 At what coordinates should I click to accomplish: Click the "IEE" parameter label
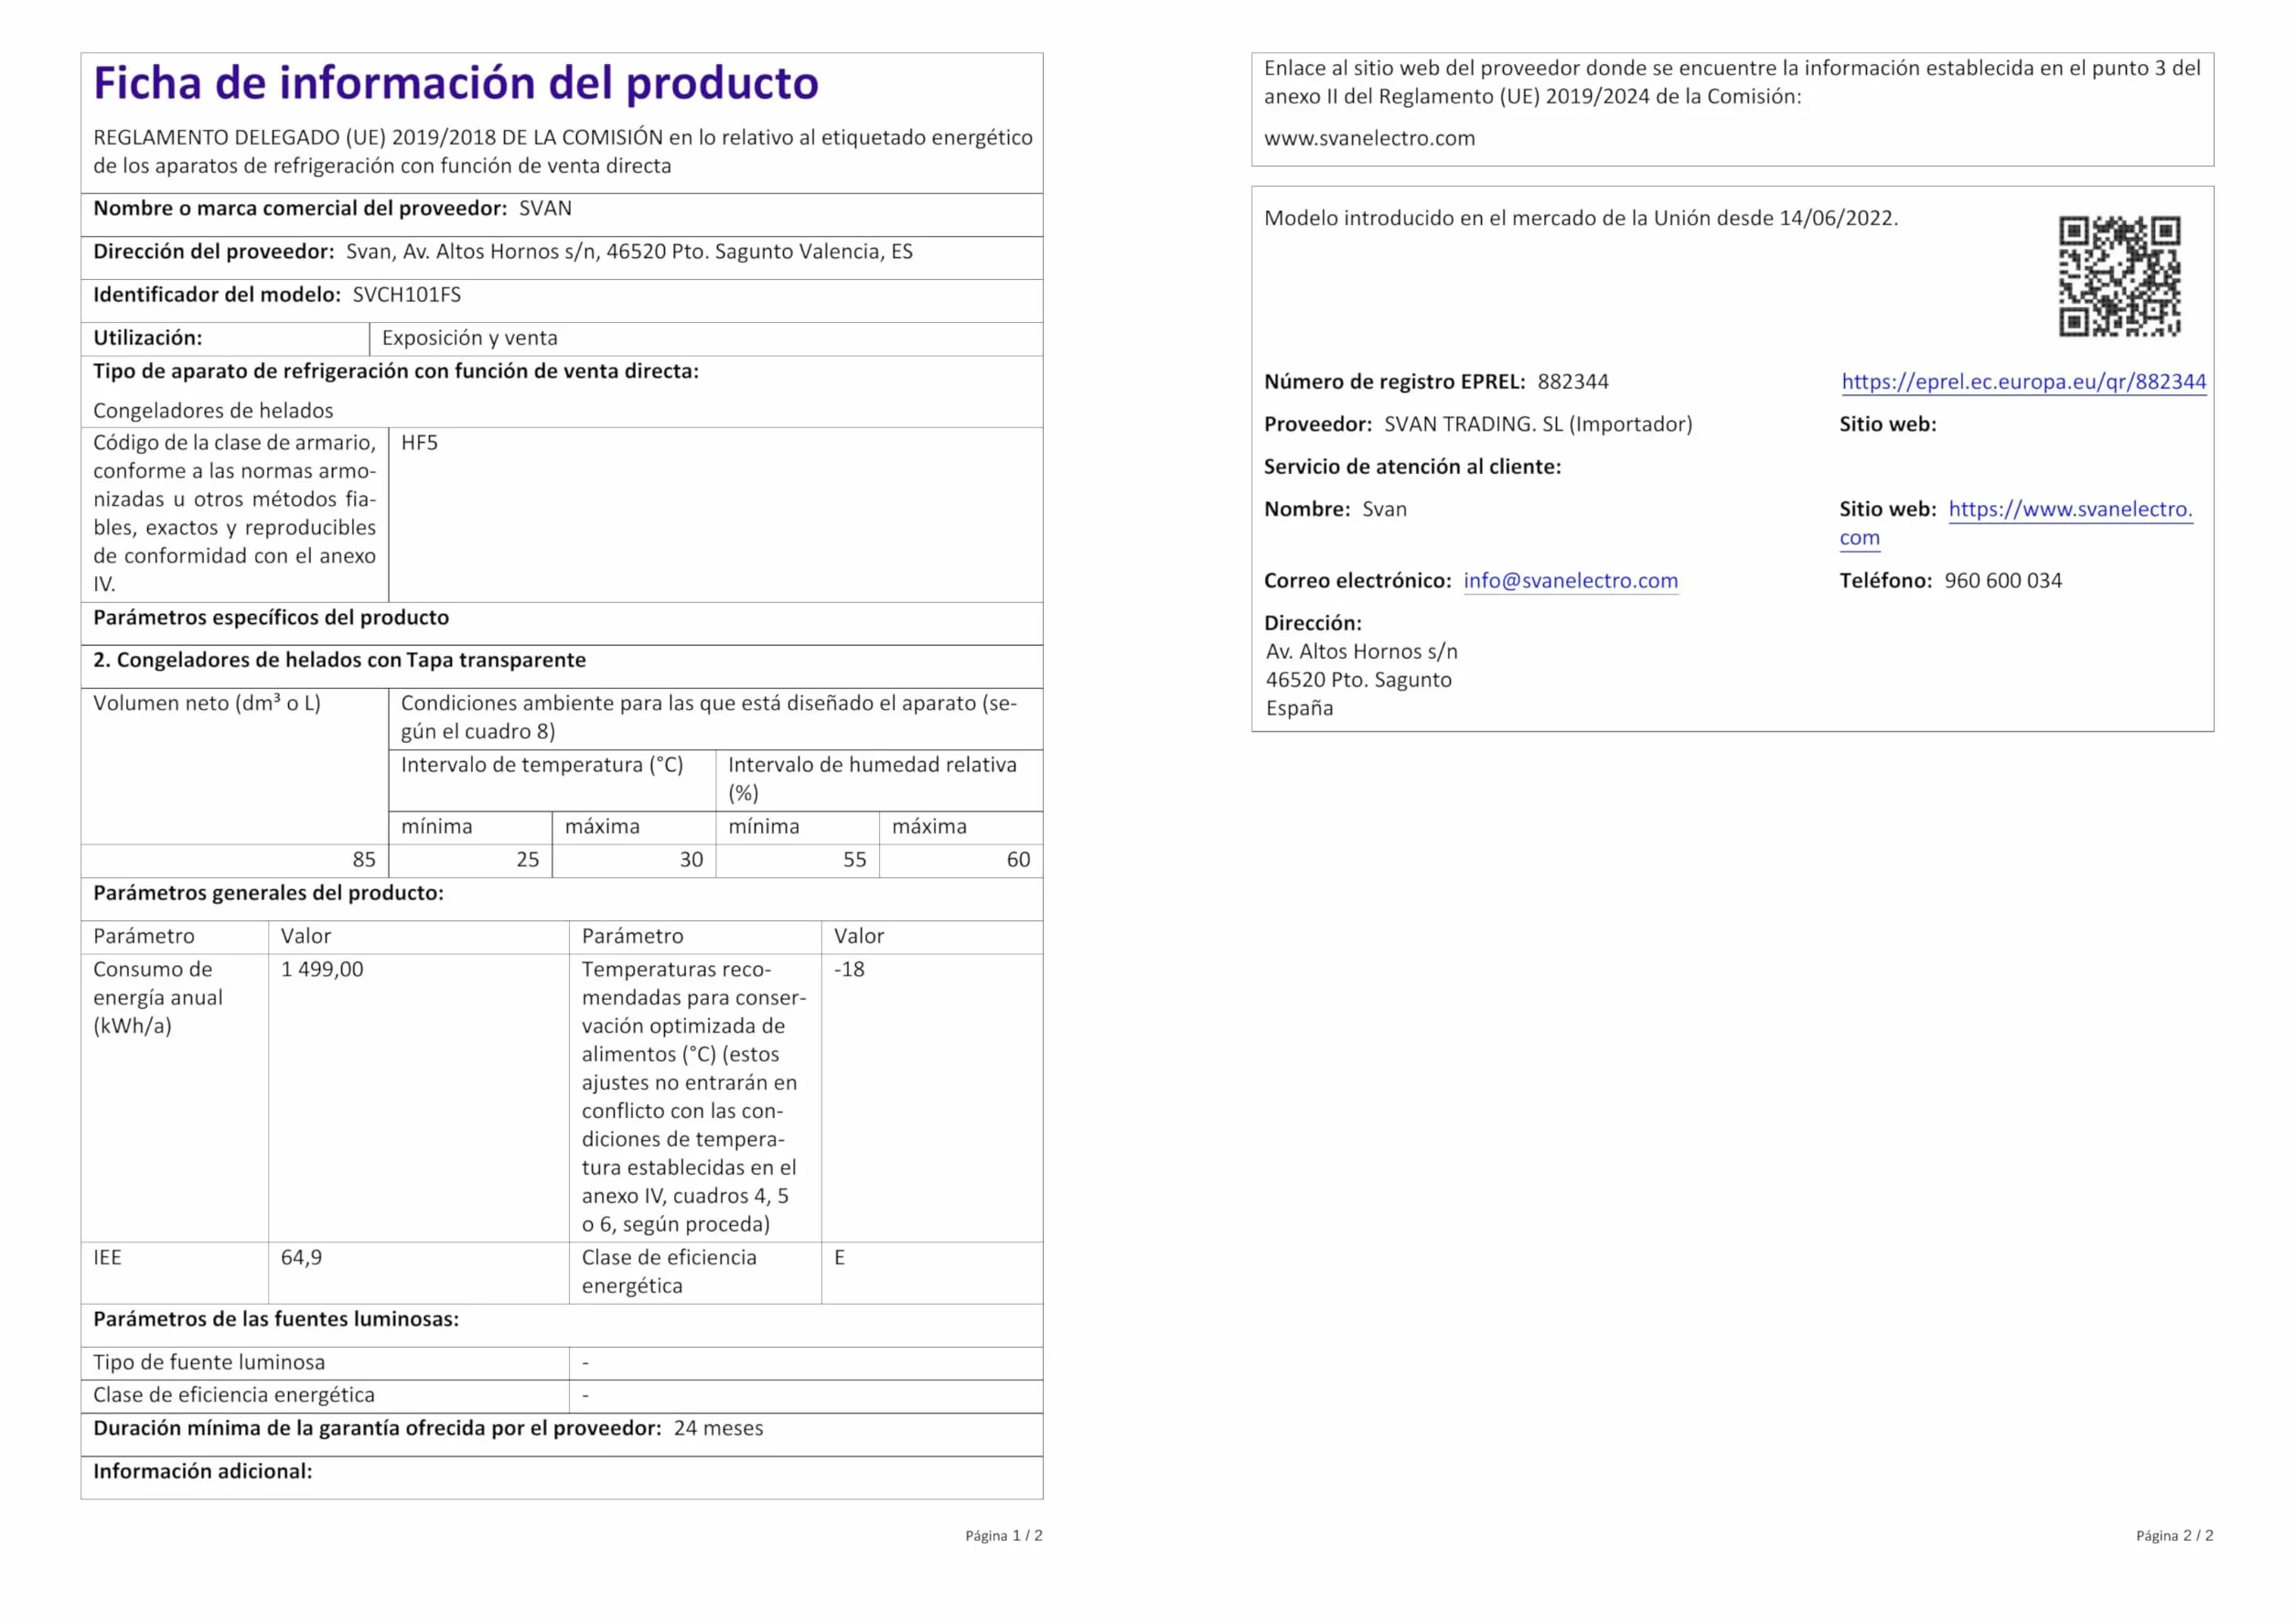coord(107,1257)
